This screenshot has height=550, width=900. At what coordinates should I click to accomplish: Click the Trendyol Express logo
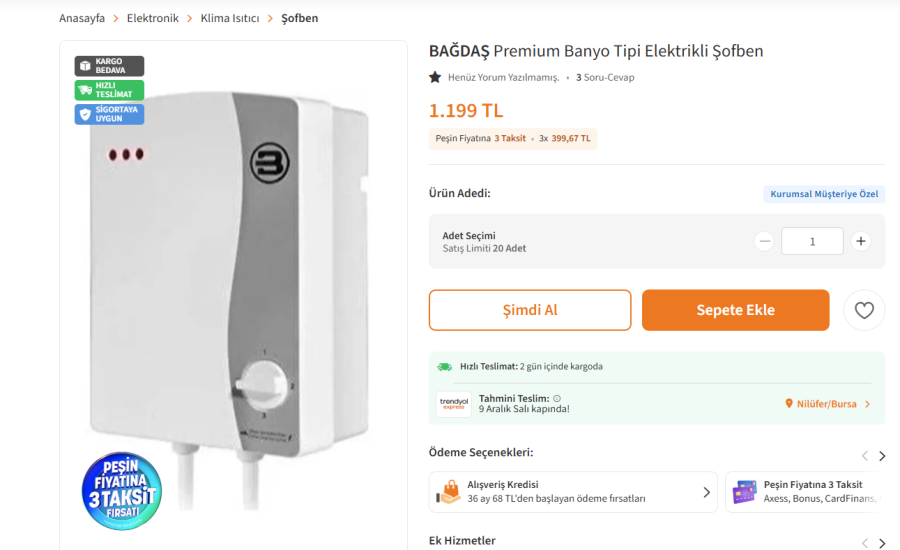point(454,404)
